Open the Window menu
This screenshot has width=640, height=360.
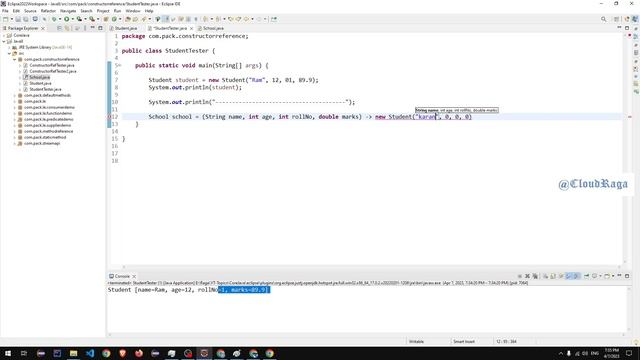(133, 11)
